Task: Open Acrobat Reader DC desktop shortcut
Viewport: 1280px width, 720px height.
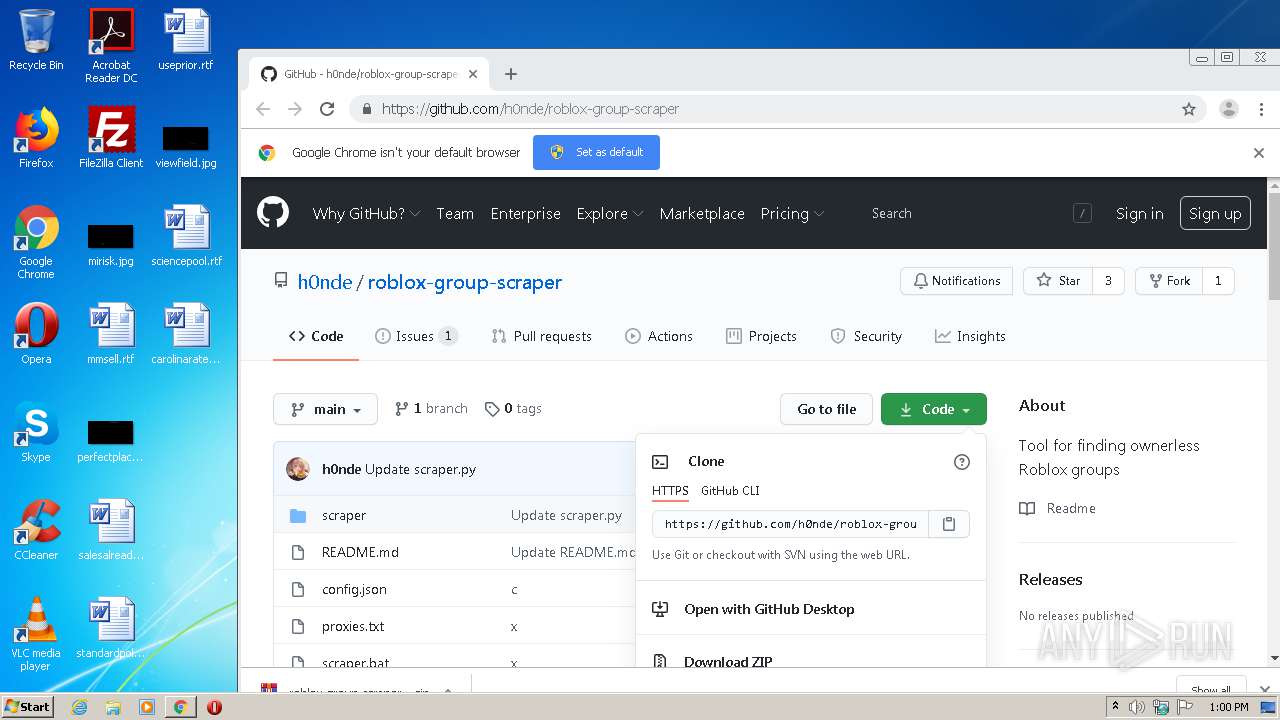Action: point(111,45)
